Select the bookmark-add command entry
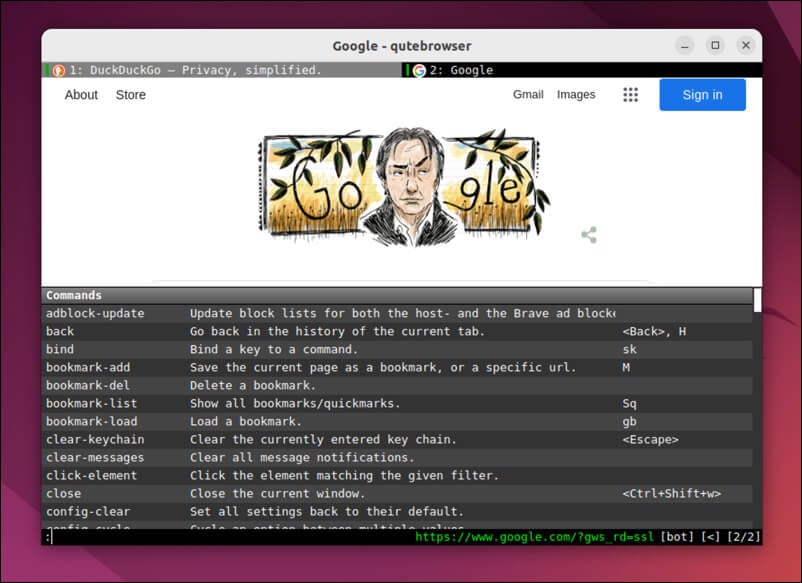802x583 pixels. 88,368
